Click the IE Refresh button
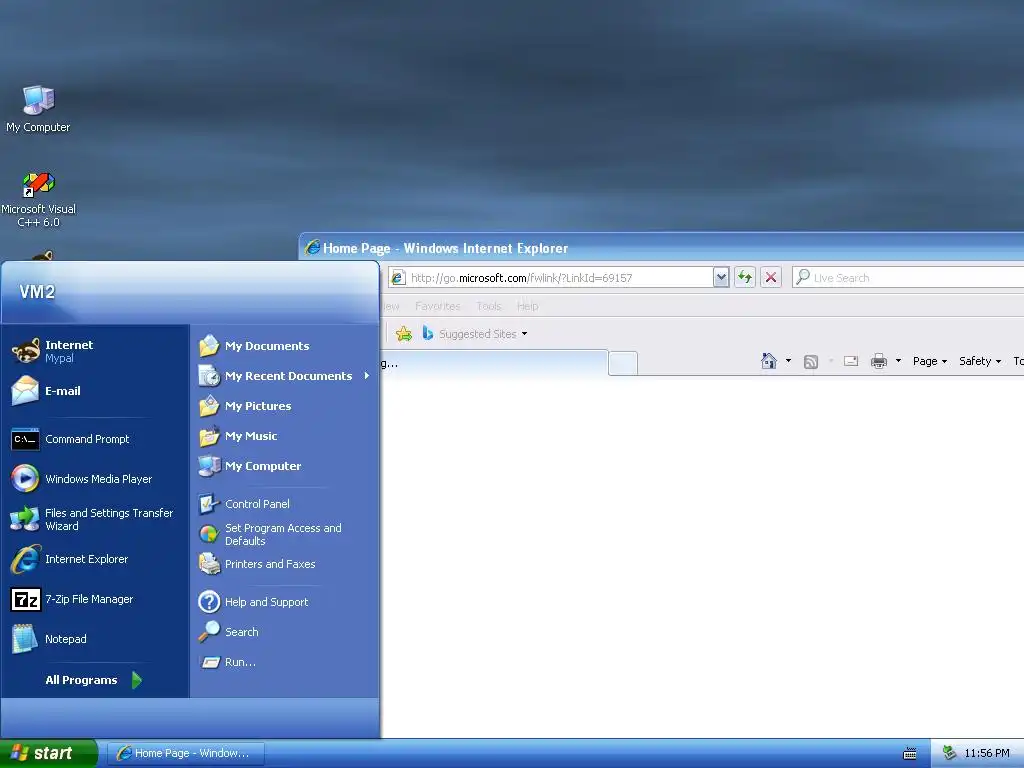The height and width of the screenshot is (768, 1024). pos(744,278)
